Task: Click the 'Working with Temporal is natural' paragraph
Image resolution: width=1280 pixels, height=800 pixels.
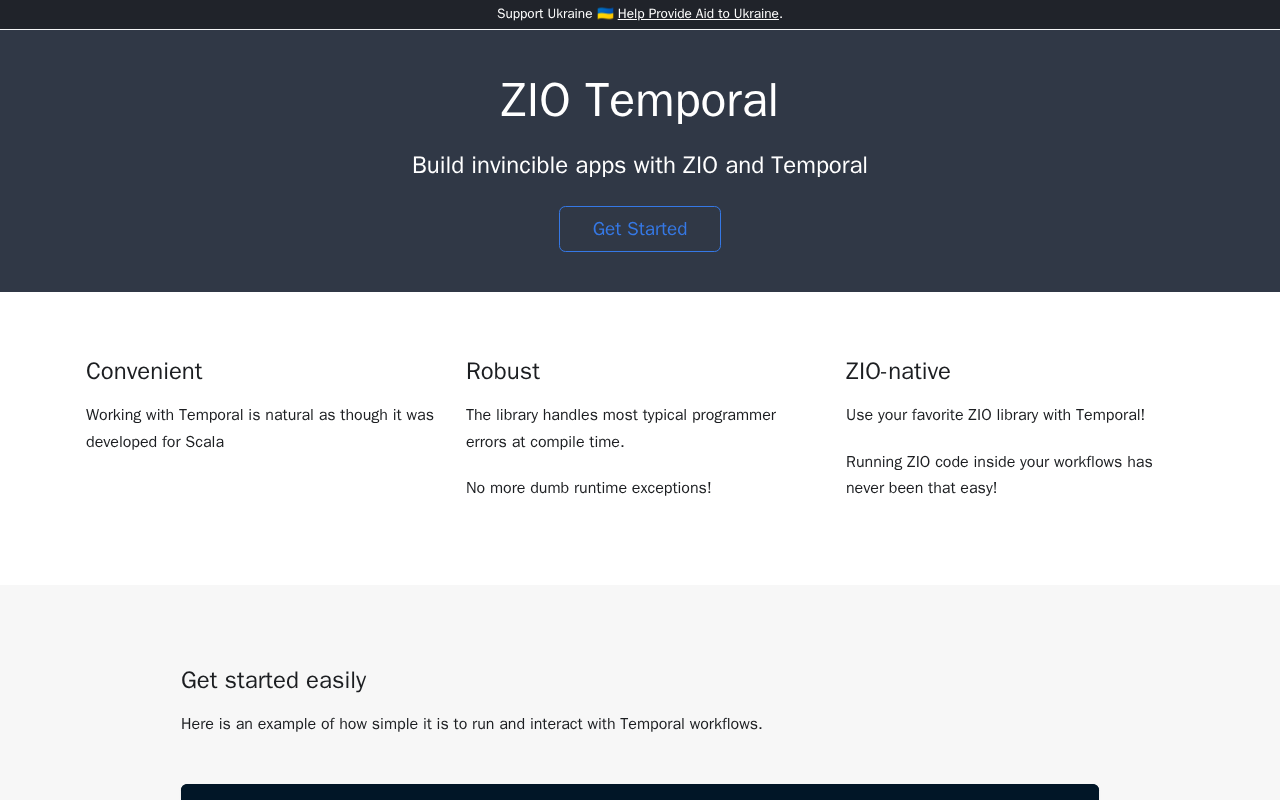Action: tap(260, 415)
